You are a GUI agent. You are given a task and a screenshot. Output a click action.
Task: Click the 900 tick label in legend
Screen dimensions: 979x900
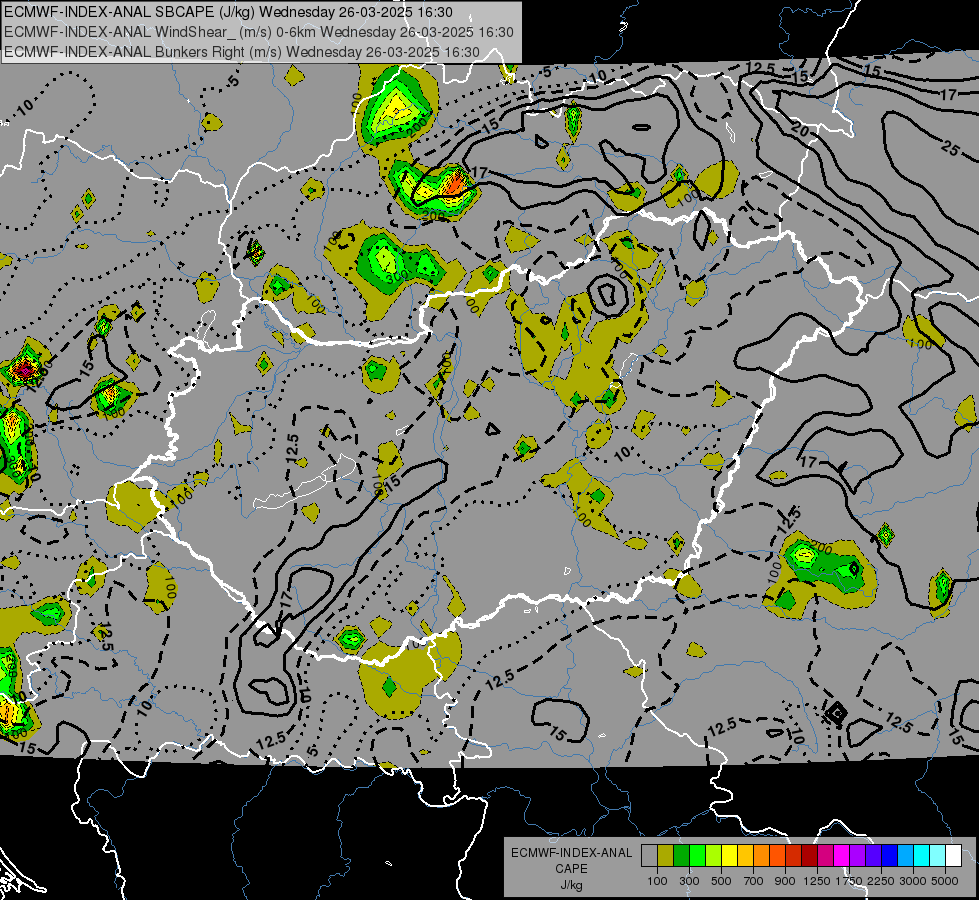click(x=785, y=881)
